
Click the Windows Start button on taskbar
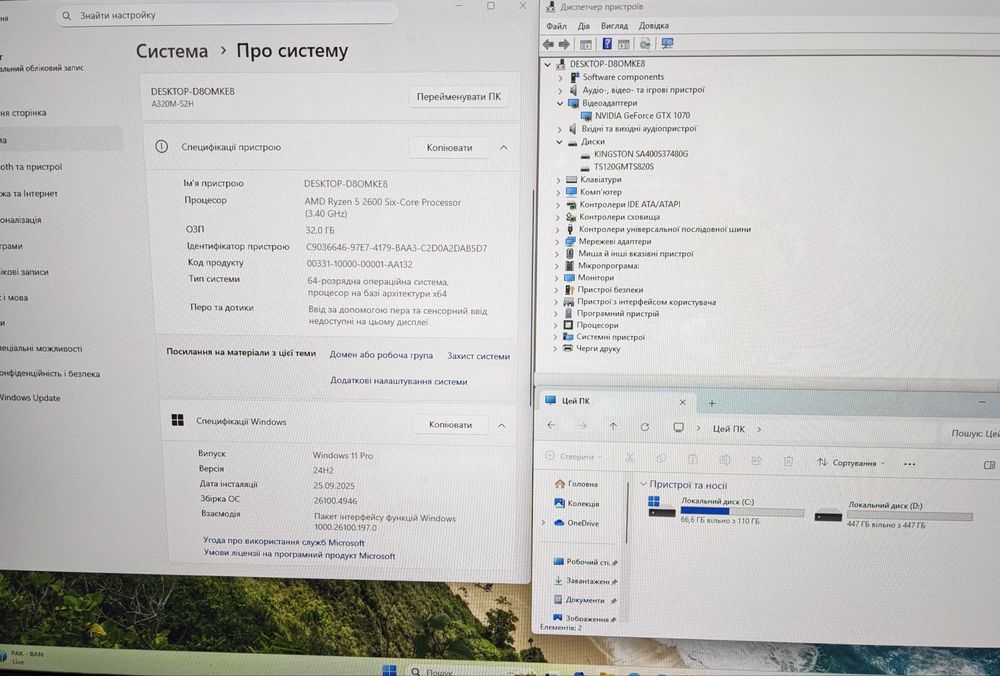pyautogui.click(x=389, y=670)
